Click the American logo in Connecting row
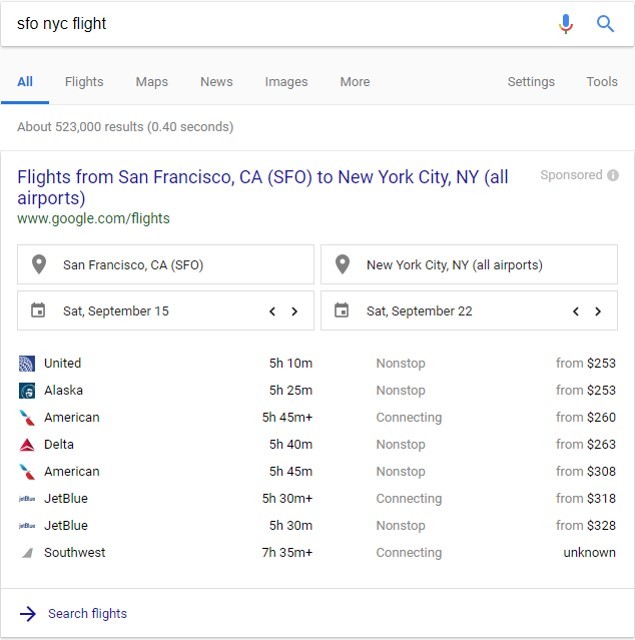 (27, 418)
